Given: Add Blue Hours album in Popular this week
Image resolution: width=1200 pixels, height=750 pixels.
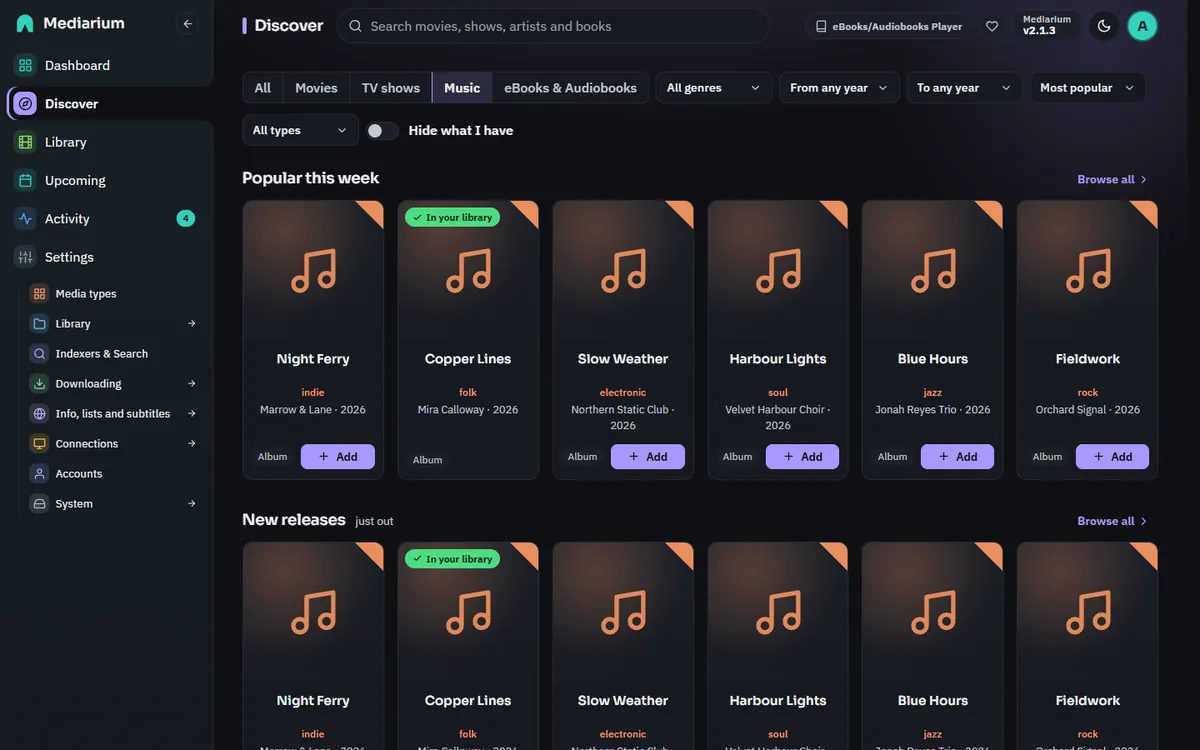Looking at the screenshot, I should [x=958, y=457].
